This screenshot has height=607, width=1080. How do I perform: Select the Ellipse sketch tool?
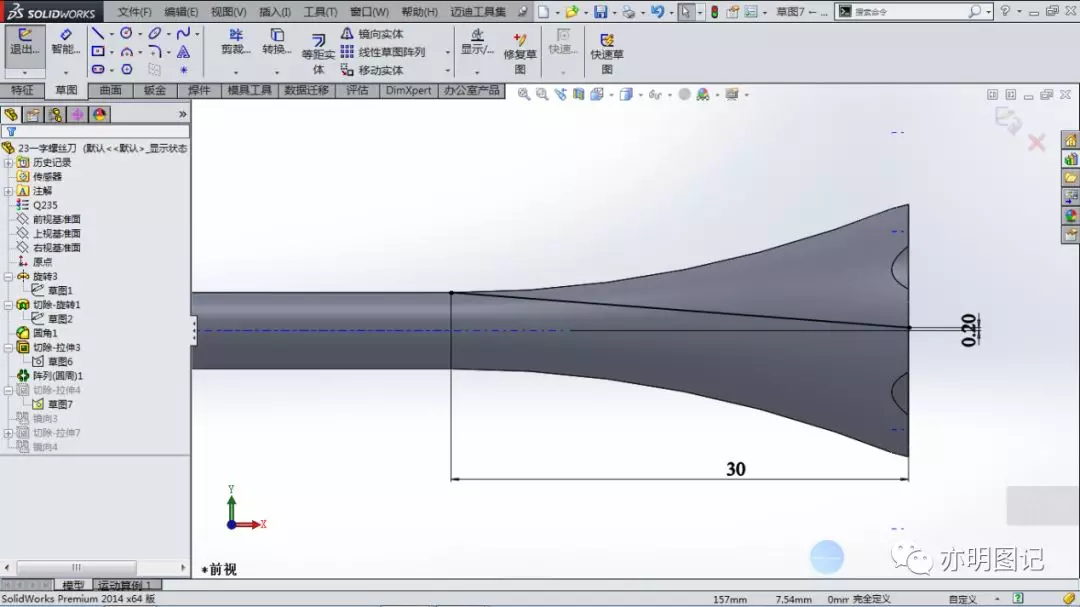click(155, 33)
